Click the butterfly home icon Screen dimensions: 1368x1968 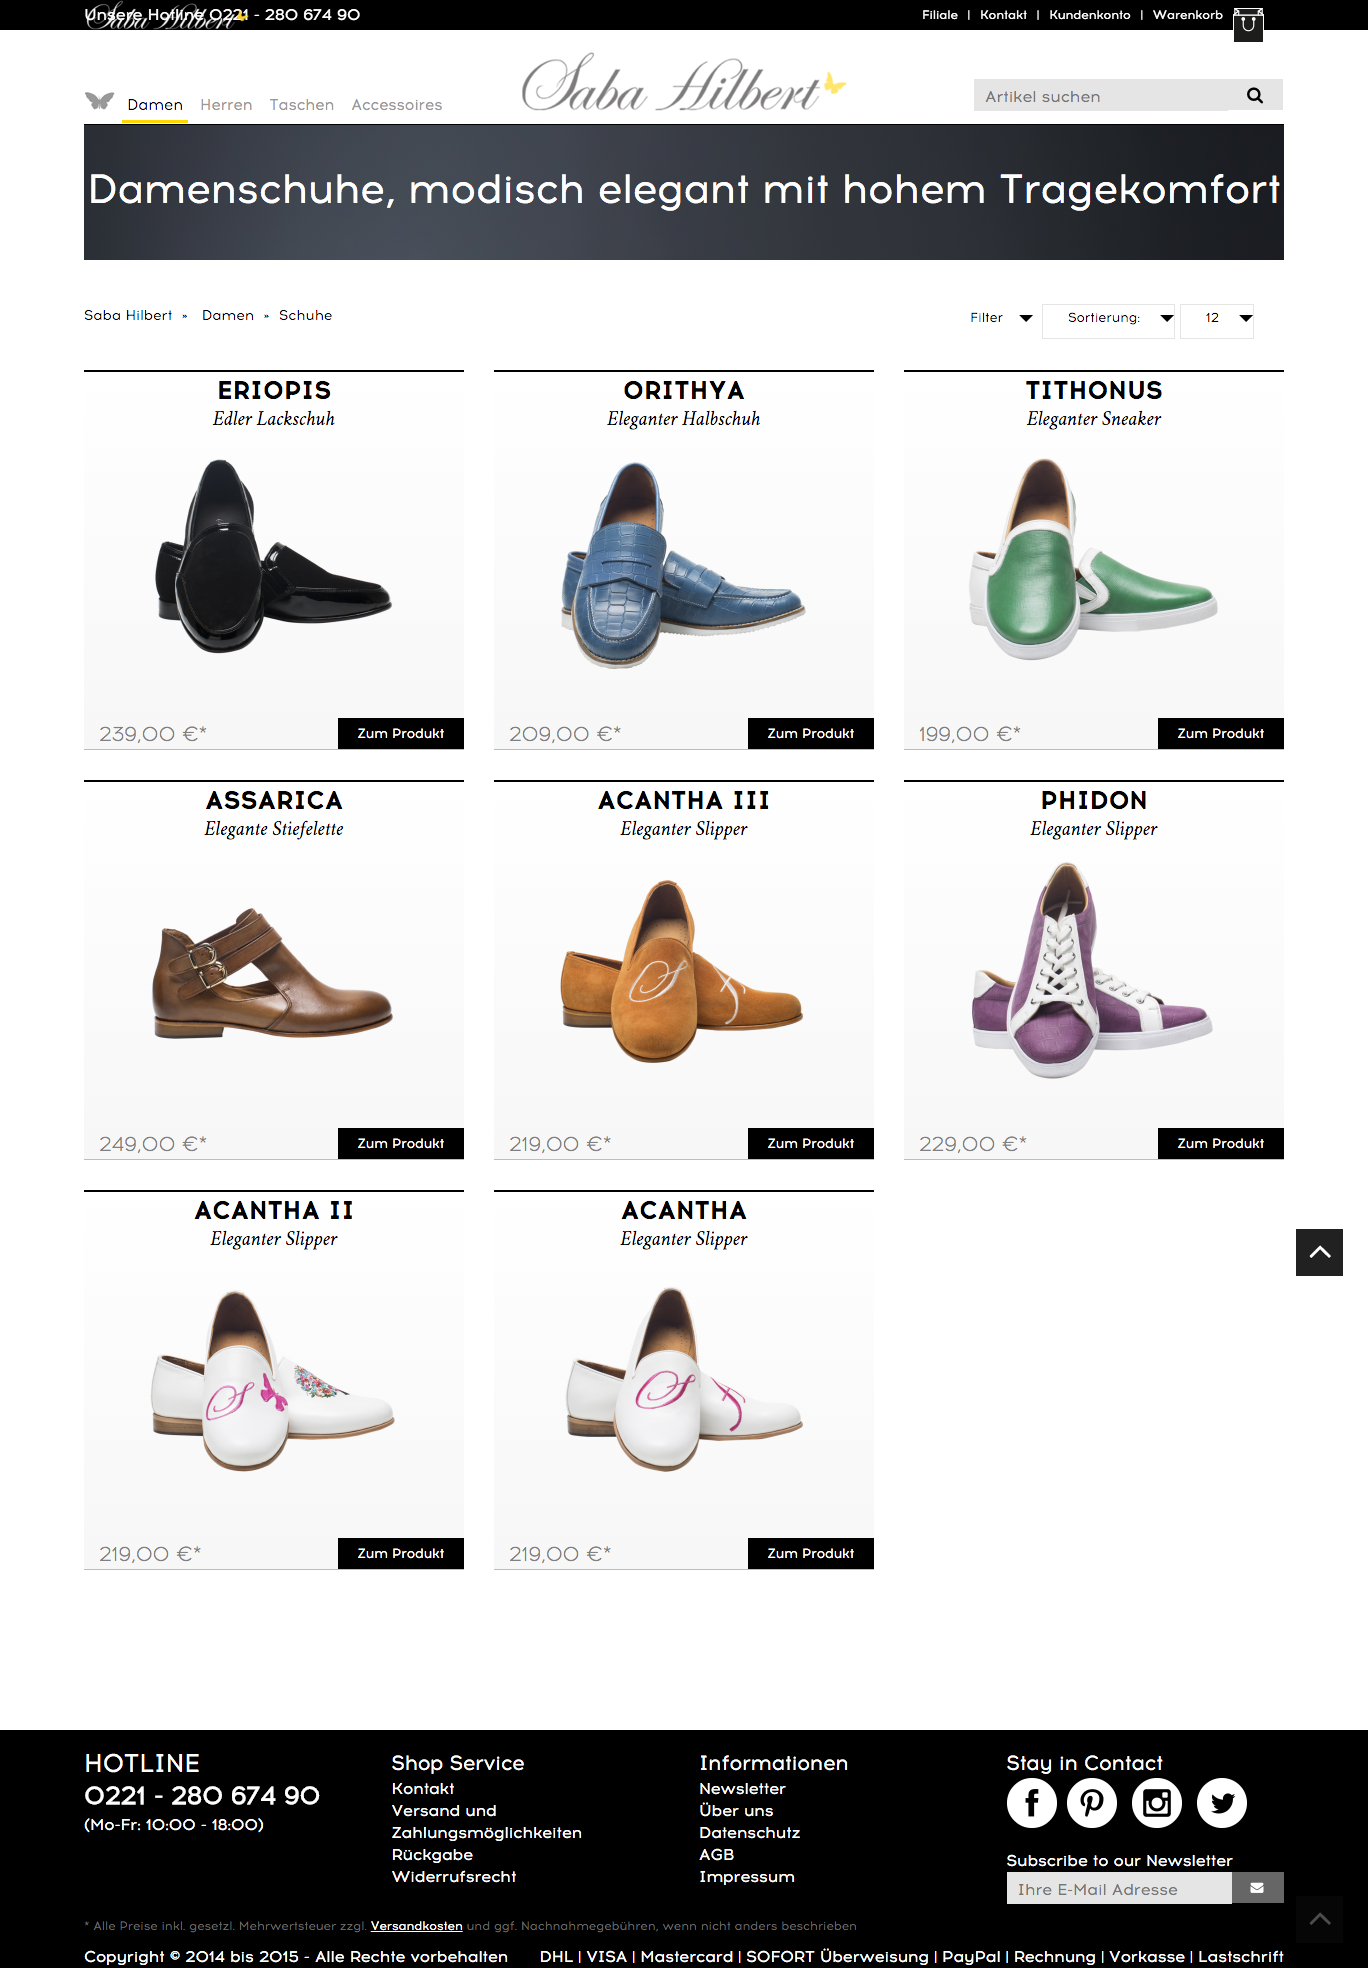tap(99, 101)
